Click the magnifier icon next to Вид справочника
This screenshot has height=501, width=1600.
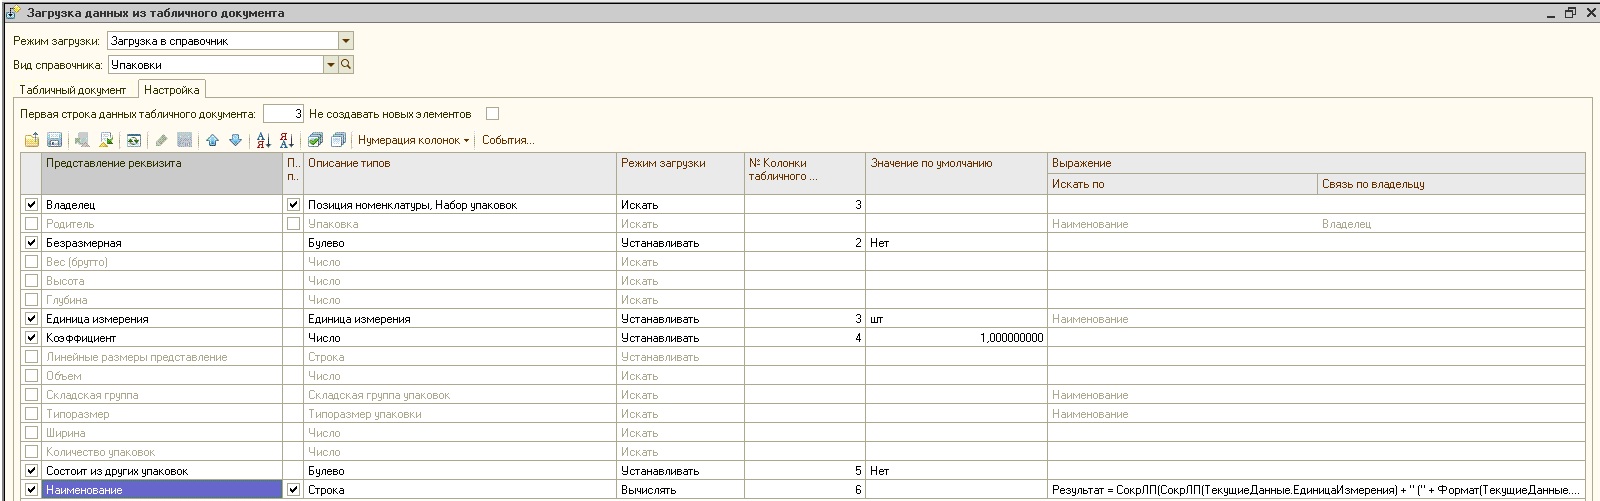tap(346, 64)
